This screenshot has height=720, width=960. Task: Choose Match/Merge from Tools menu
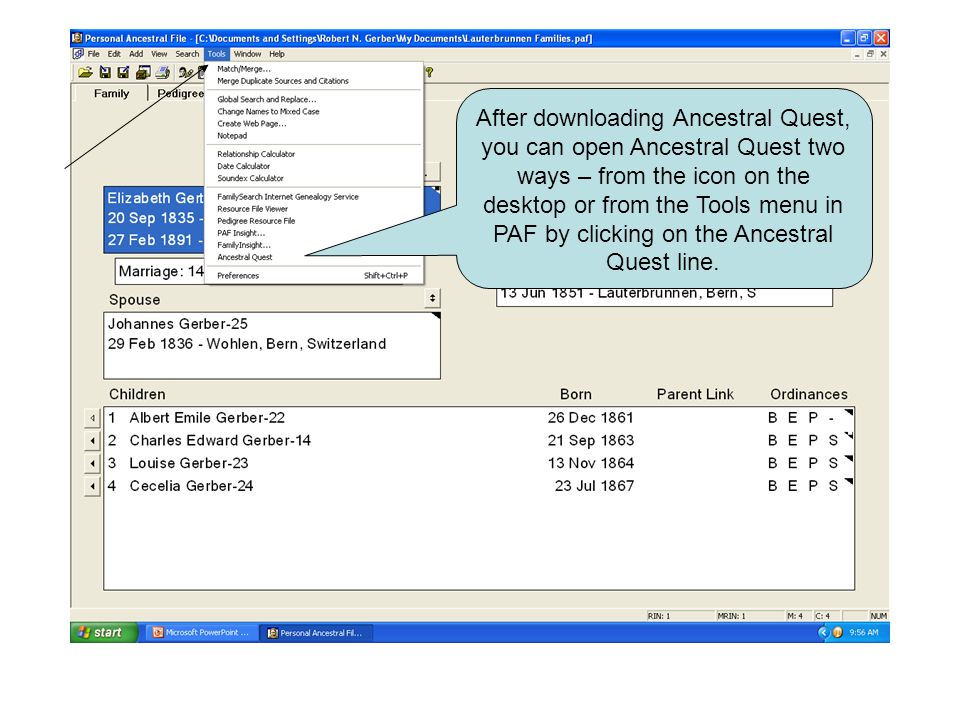click(313, 69)
